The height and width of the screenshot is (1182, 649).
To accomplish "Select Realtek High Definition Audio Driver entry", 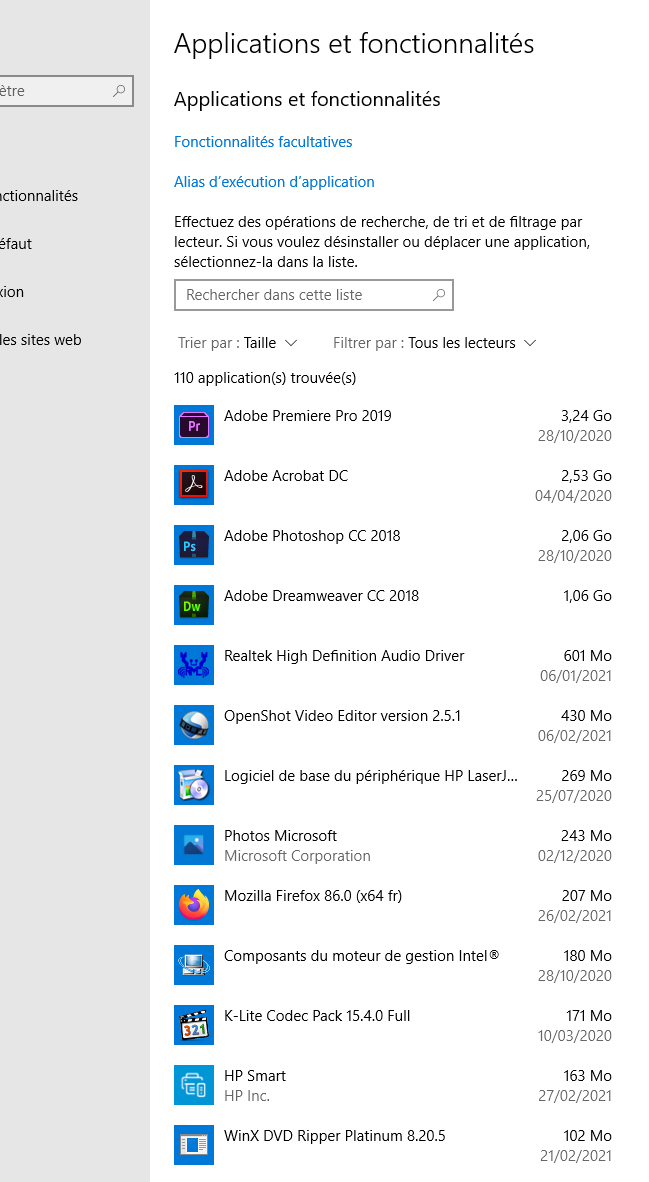I will (x=393, y=665).
